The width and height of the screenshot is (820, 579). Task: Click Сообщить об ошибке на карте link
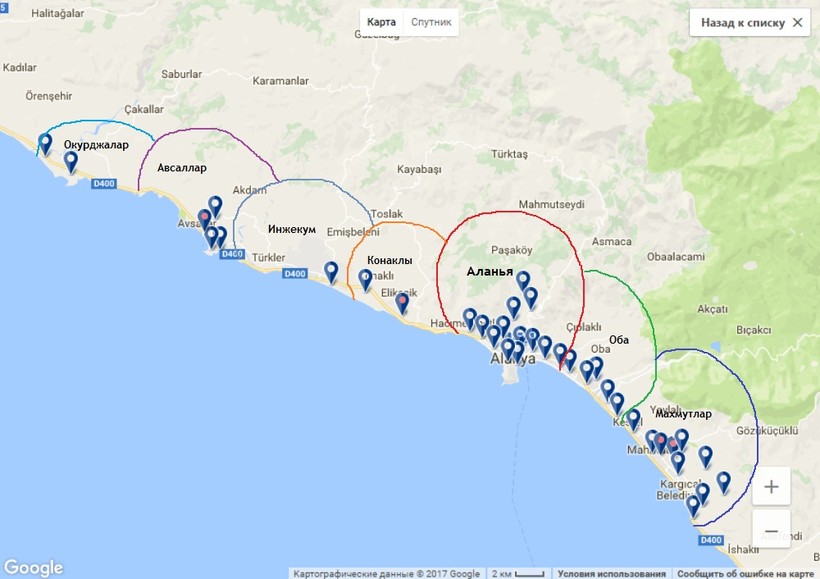click(747, 574)
